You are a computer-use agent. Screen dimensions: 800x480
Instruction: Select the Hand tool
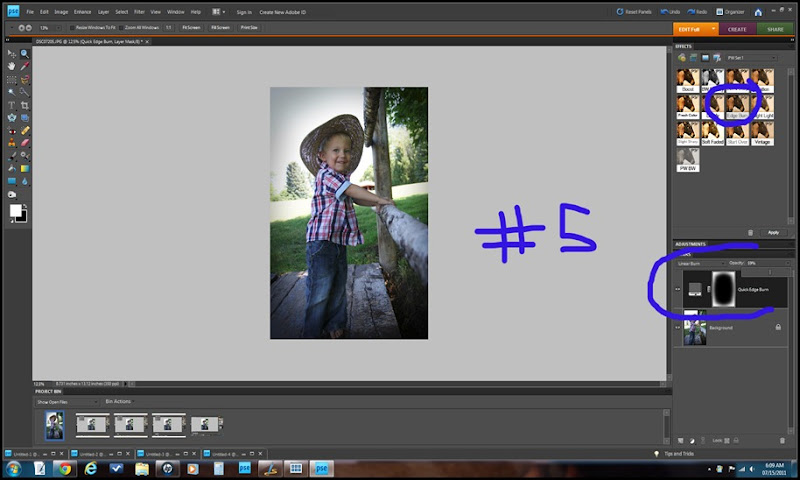(x=11, y=66)
